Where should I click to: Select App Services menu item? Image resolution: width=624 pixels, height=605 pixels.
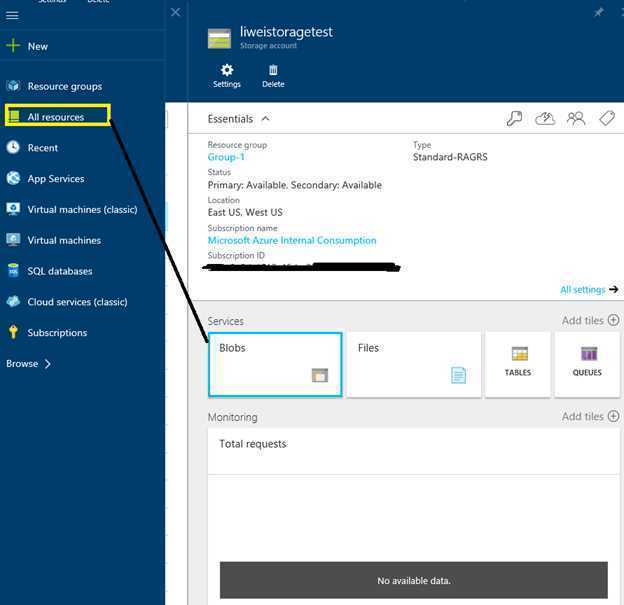(x=56, y=179)
